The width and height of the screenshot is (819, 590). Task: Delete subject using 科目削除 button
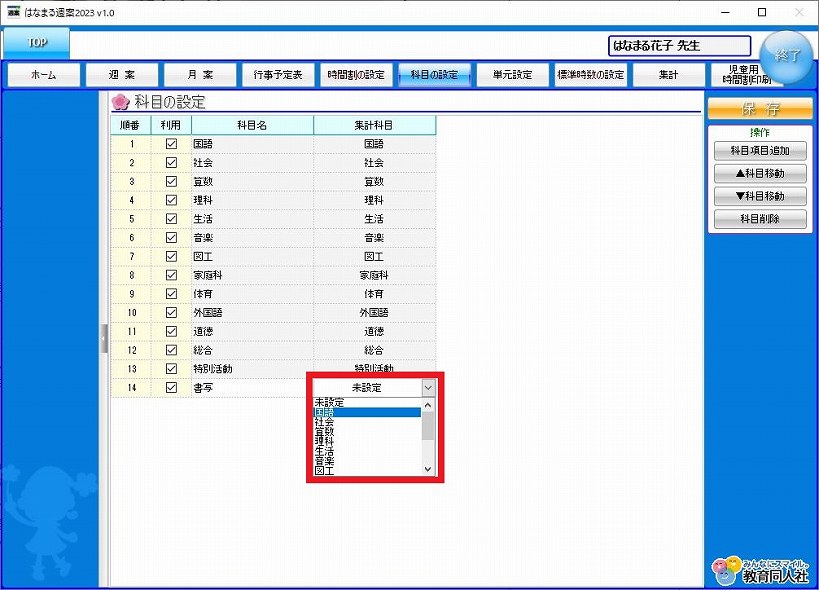(x=760, y=219)
